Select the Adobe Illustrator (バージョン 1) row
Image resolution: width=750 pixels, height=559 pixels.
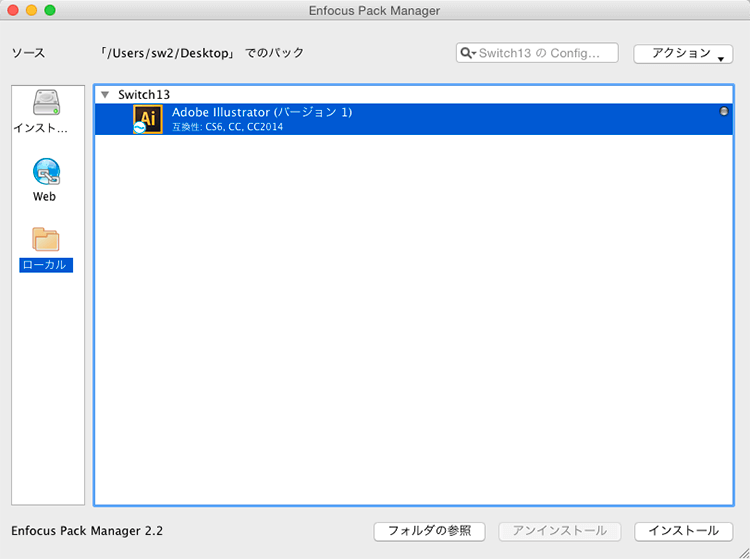[x=414, y=119]
